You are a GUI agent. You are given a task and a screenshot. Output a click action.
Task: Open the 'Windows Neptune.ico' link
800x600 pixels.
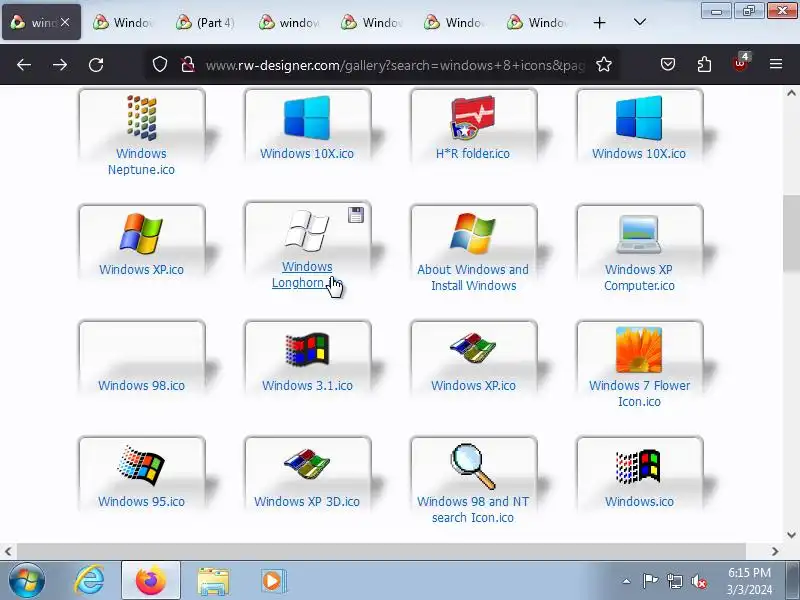(x=141, y=161)
